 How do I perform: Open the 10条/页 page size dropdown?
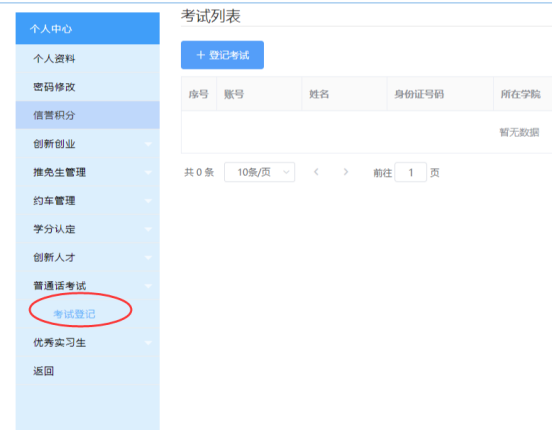pos(260,172)
